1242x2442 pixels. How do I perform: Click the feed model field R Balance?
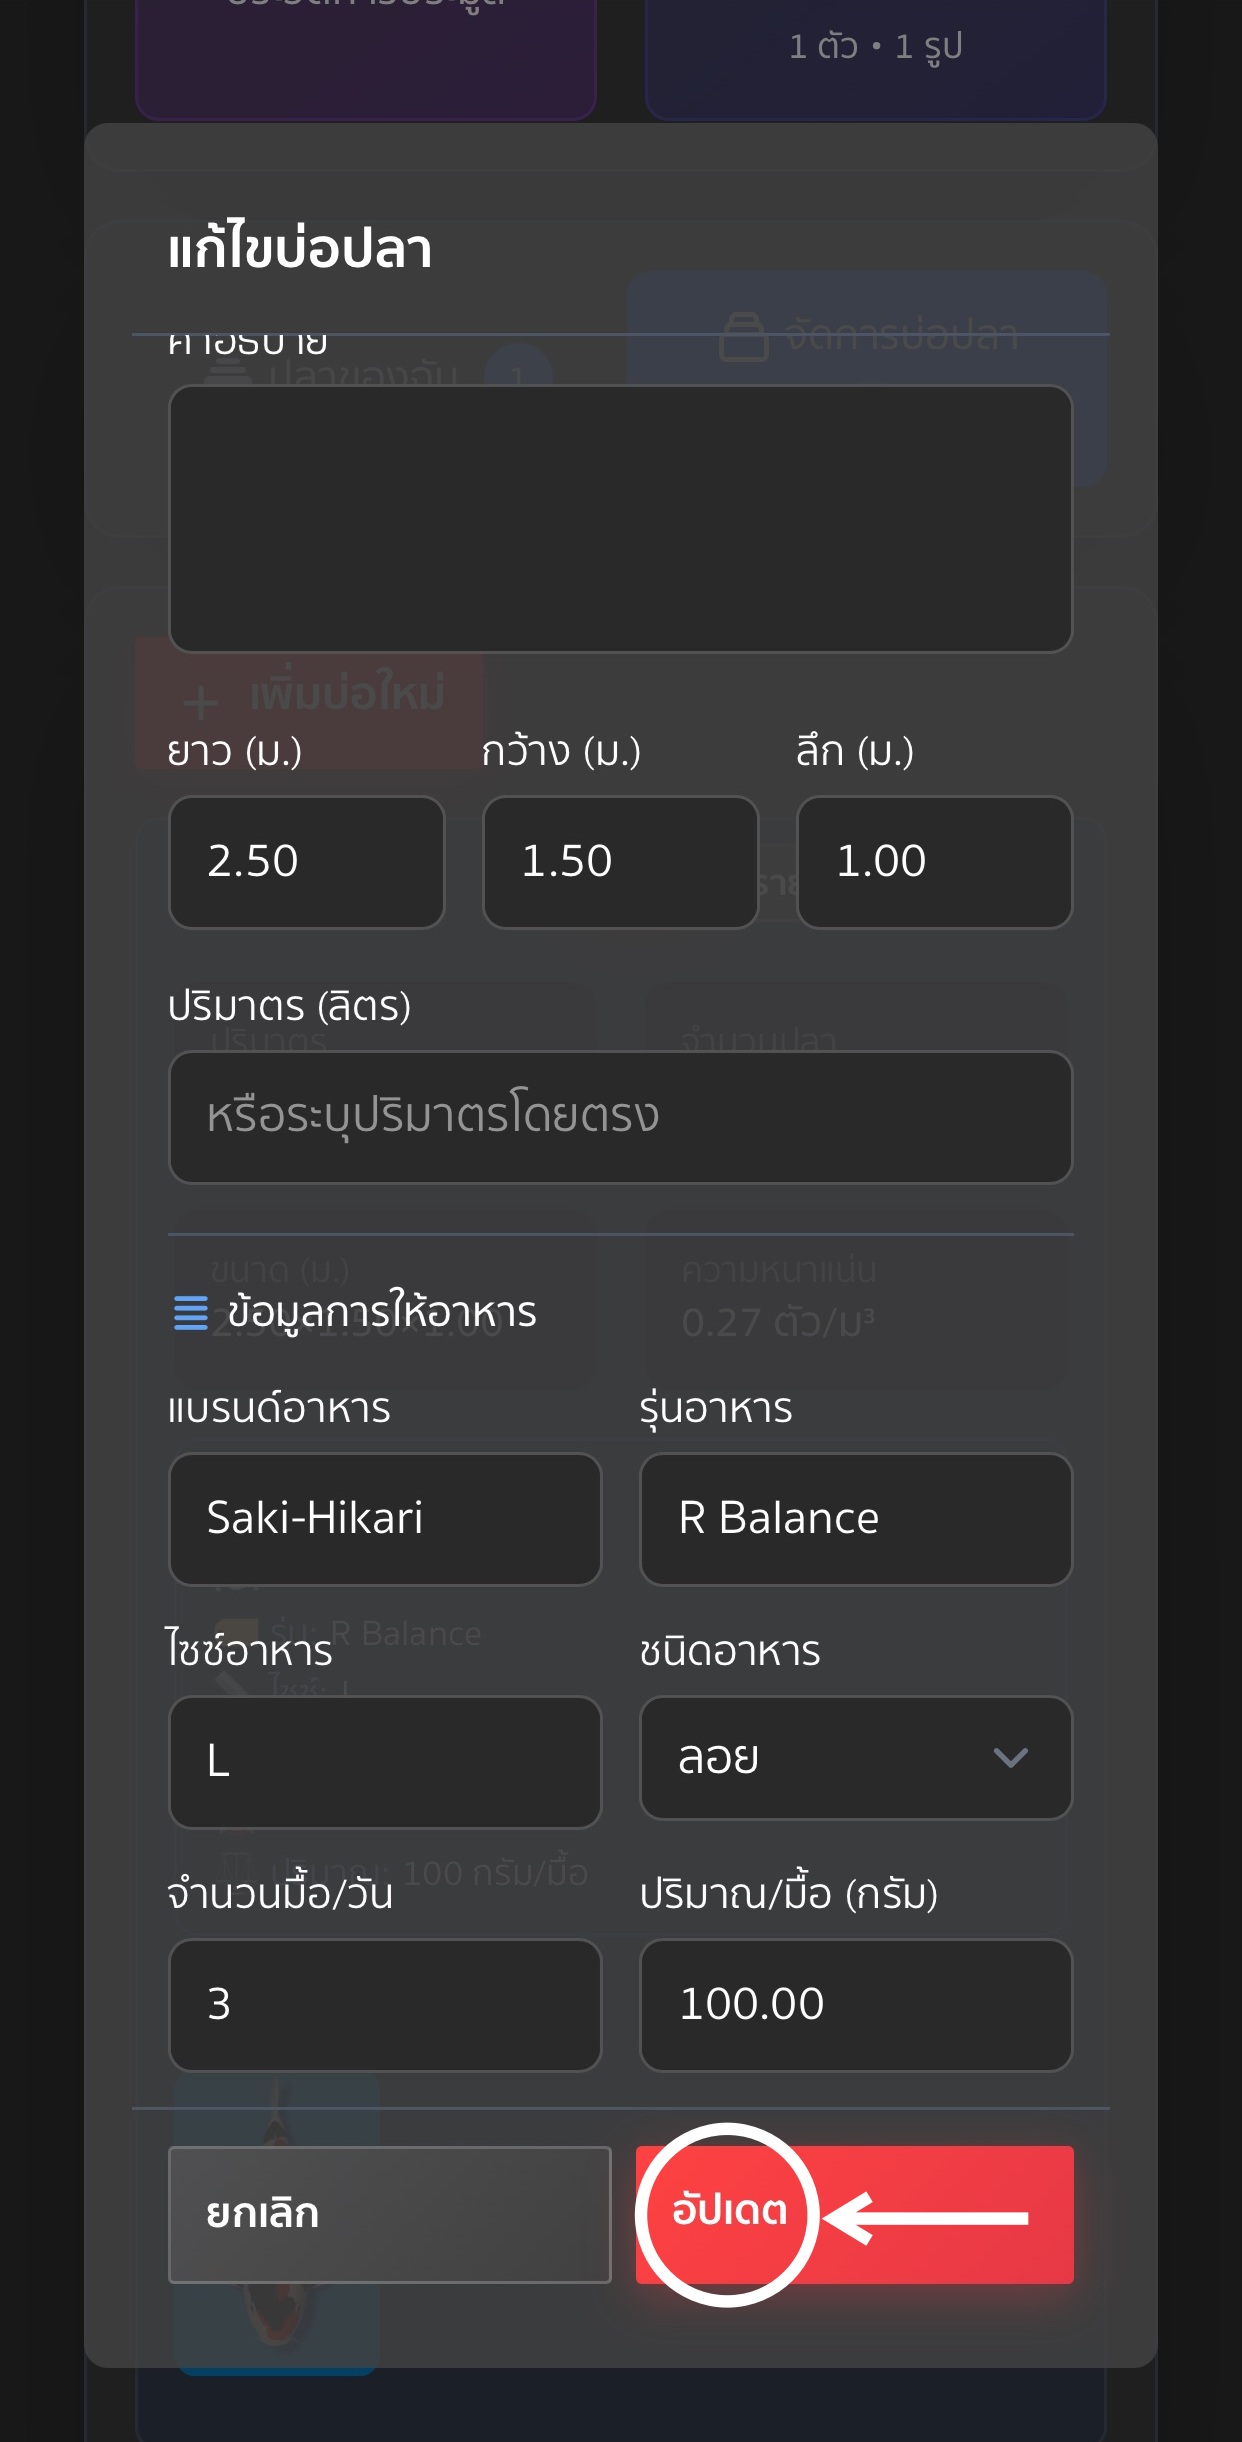855,1518
